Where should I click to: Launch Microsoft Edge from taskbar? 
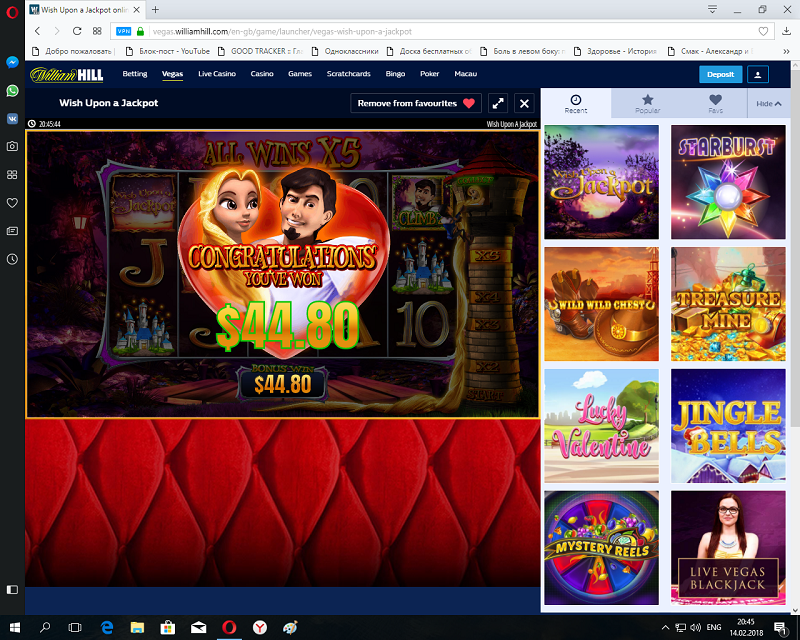[107, 627]
